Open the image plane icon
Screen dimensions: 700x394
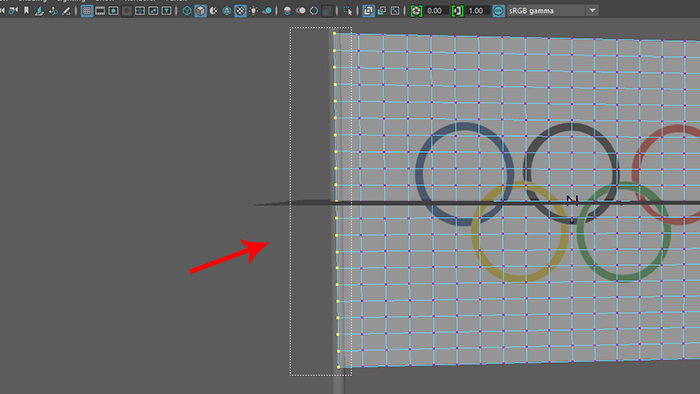(x=40, y=11)
